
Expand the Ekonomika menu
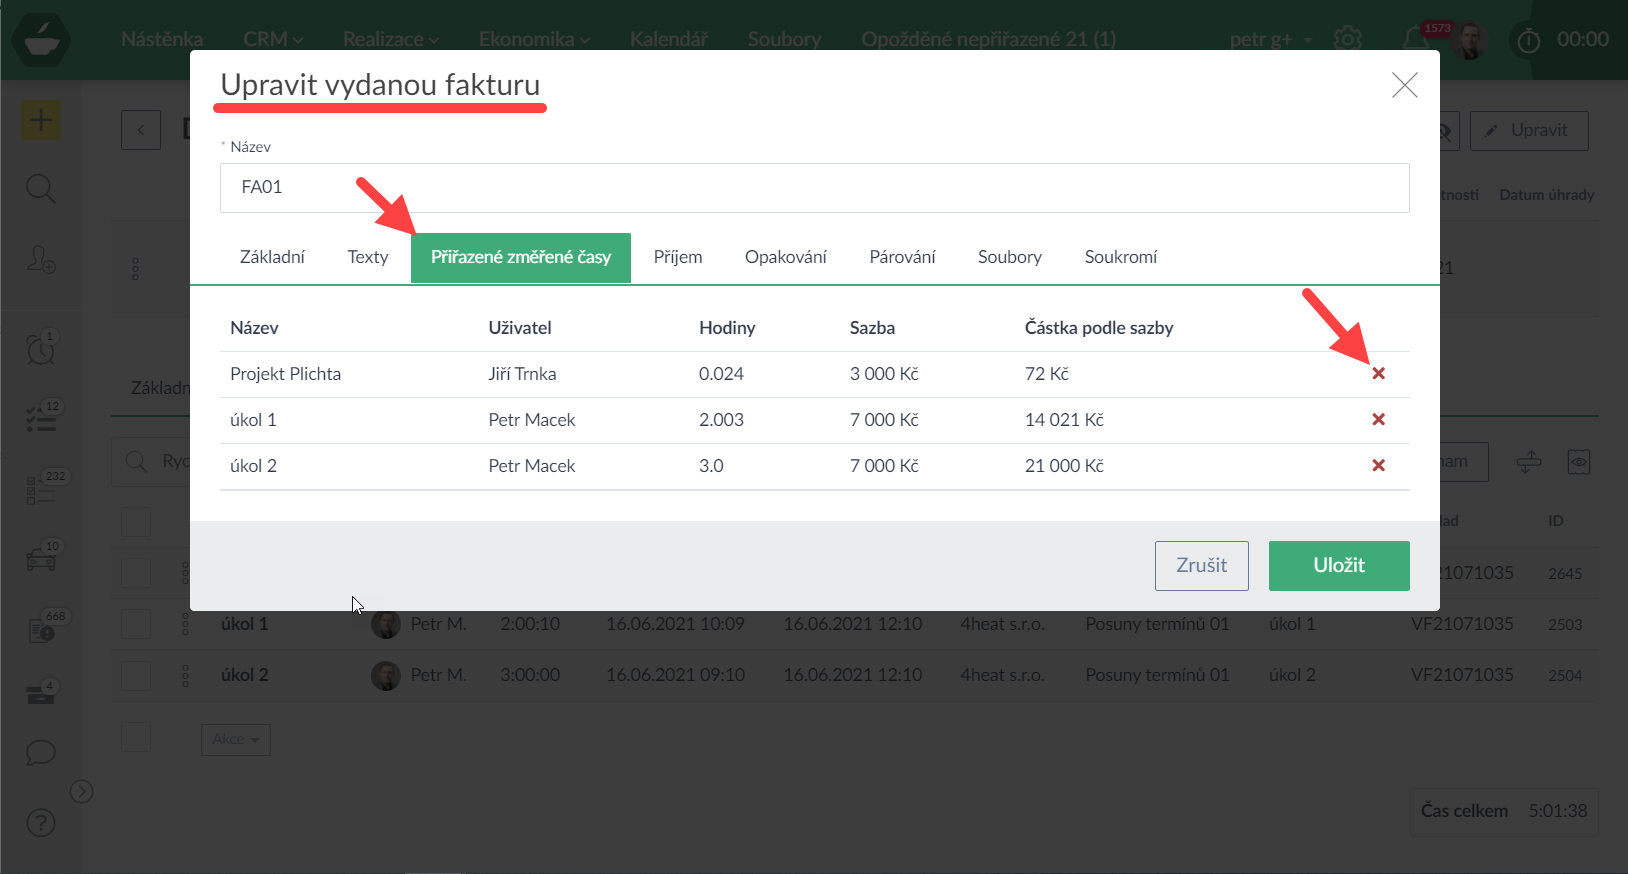534,39
